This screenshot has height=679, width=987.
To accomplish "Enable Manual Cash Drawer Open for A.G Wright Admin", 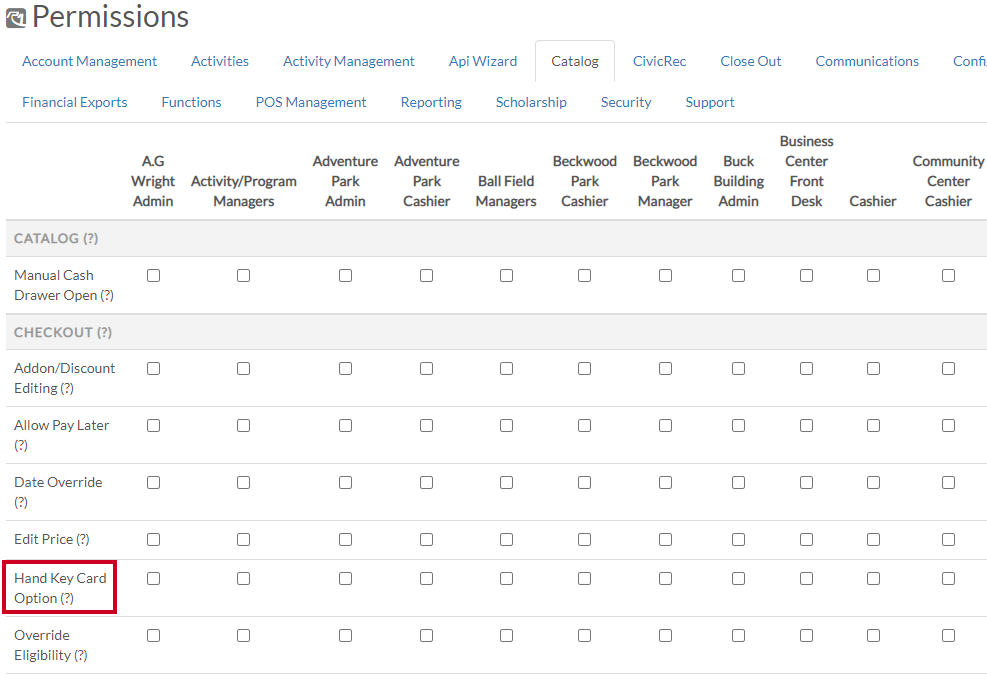I will pos(153,276).
